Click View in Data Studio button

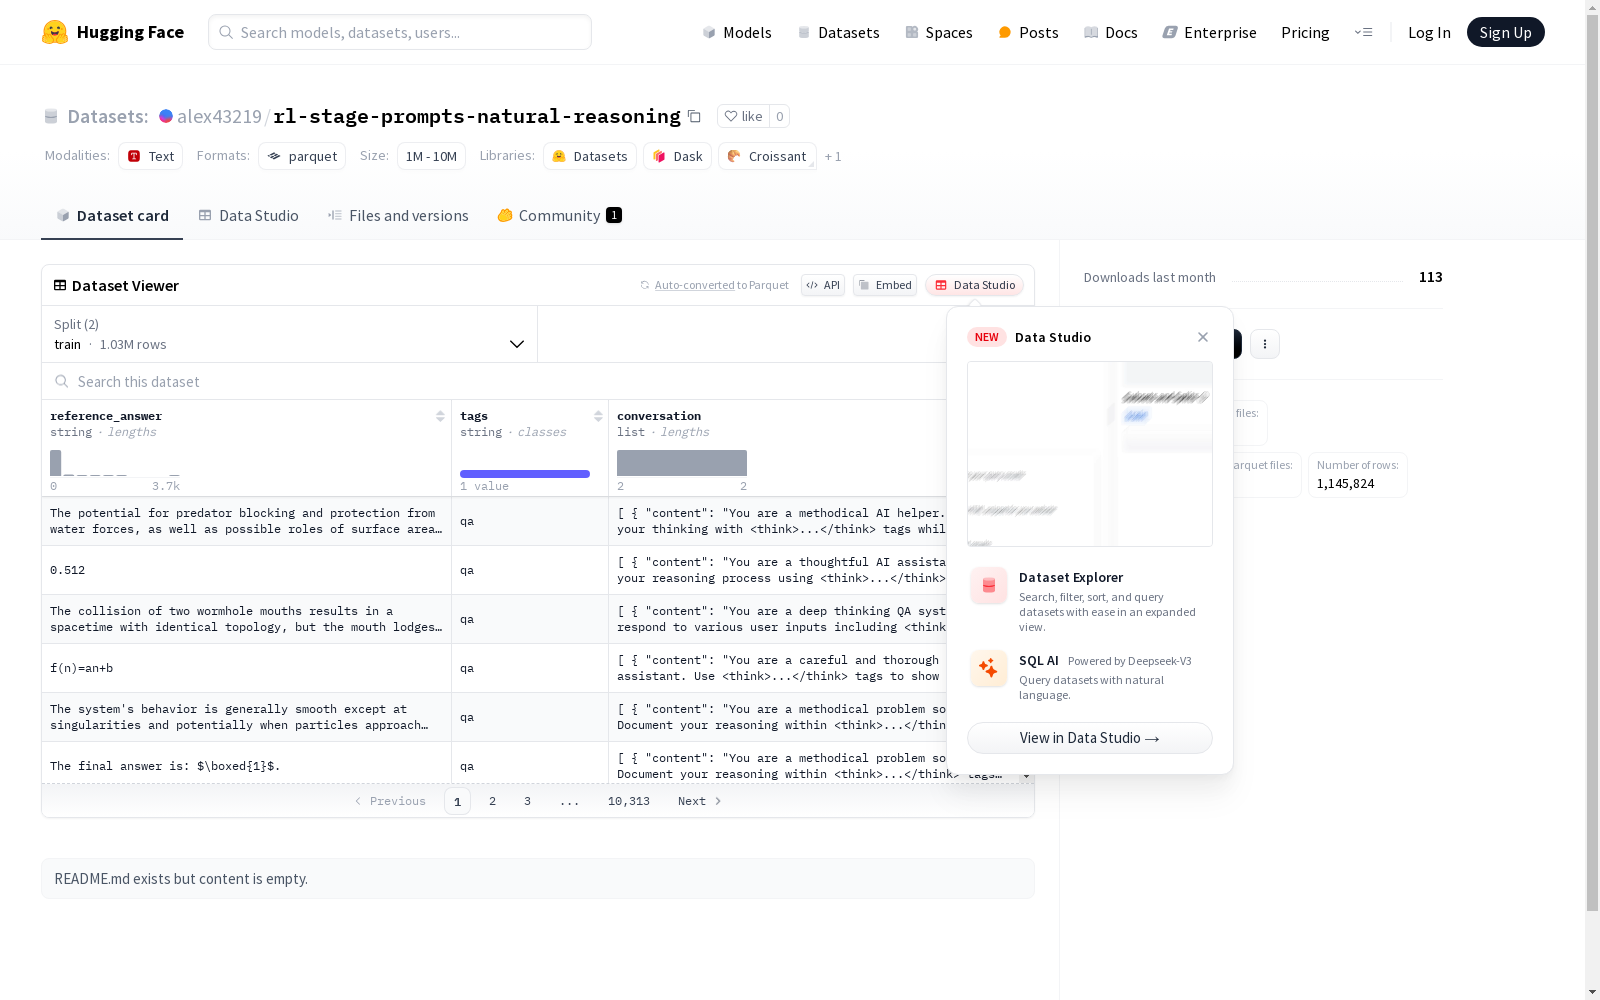[1090, 738]
